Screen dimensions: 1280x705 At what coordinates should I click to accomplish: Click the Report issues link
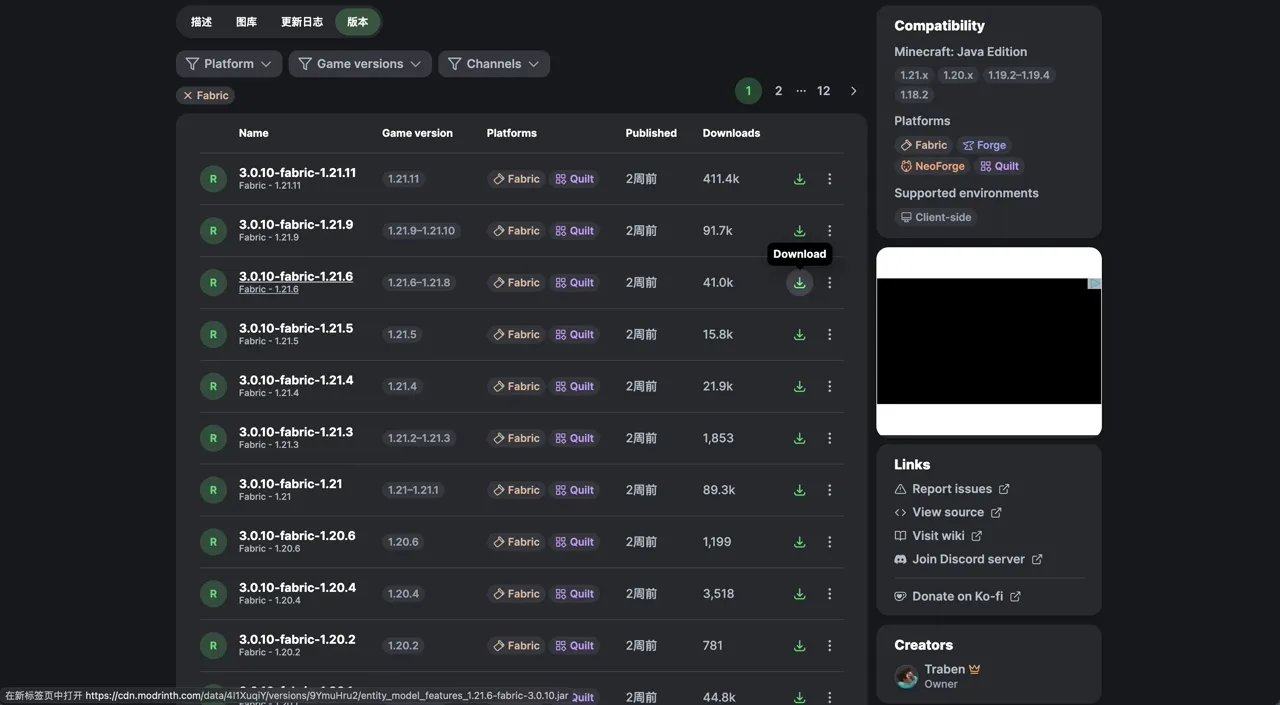tap(951, 489)
